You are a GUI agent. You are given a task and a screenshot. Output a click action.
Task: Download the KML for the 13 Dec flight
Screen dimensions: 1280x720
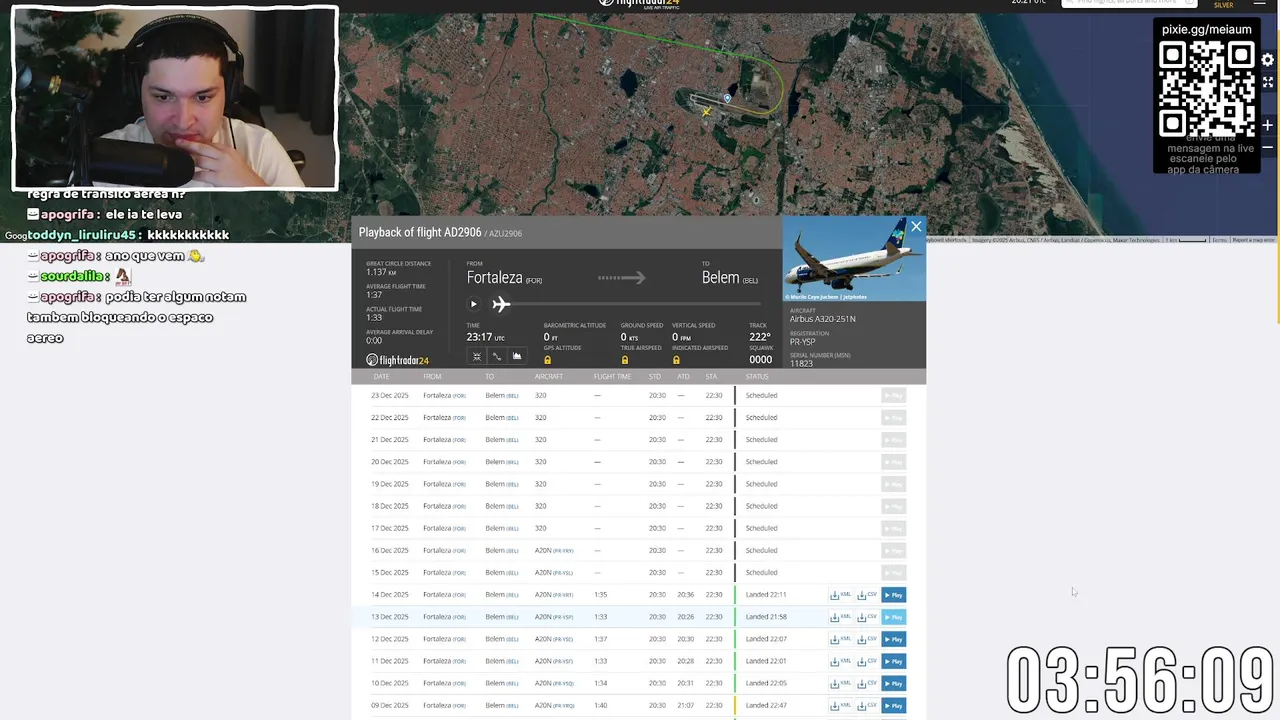click(x=841, y=617)
